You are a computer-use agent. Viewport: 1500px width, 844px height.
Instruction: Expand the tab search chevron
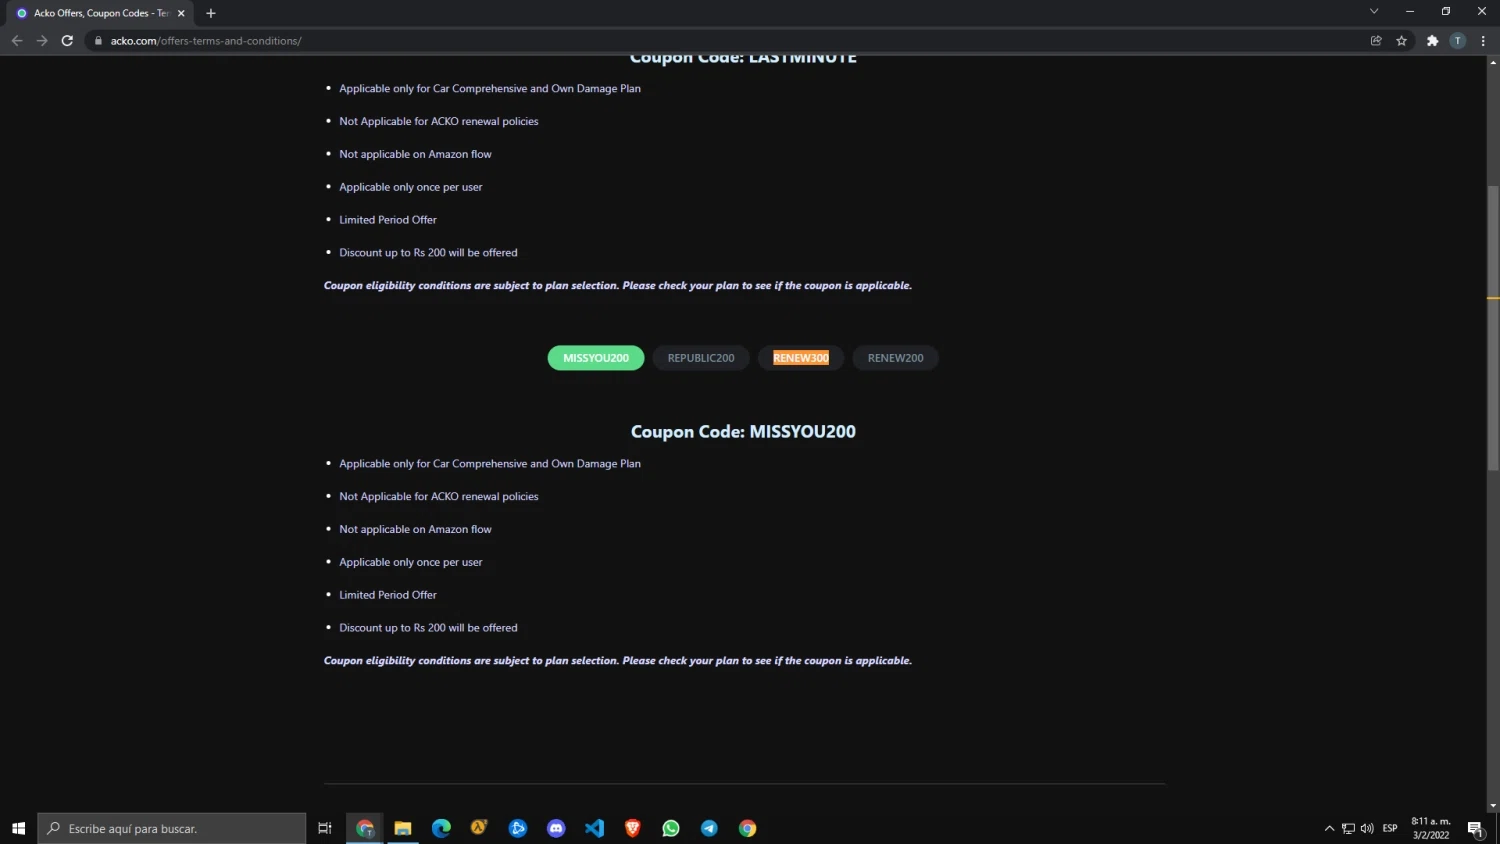point(1374,11)
